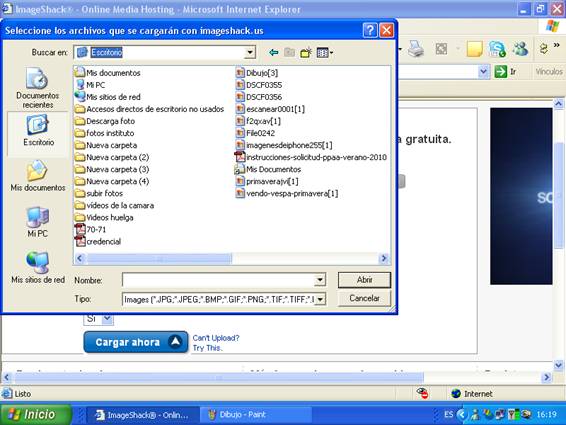Click the file list horizontal scrollbar thumb

pos(159,258)
